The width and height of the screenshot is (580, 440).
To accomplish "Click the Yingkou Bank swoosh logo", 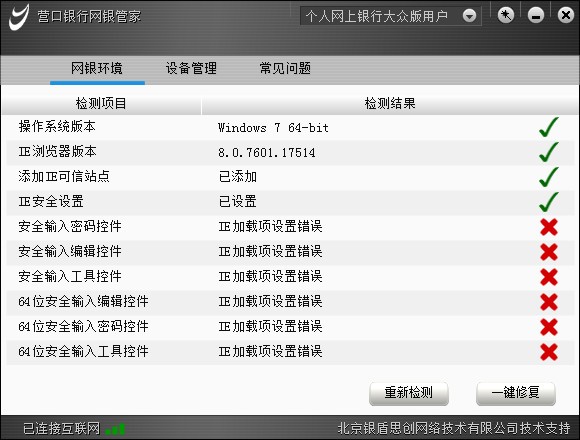I will tap(18, 17).
